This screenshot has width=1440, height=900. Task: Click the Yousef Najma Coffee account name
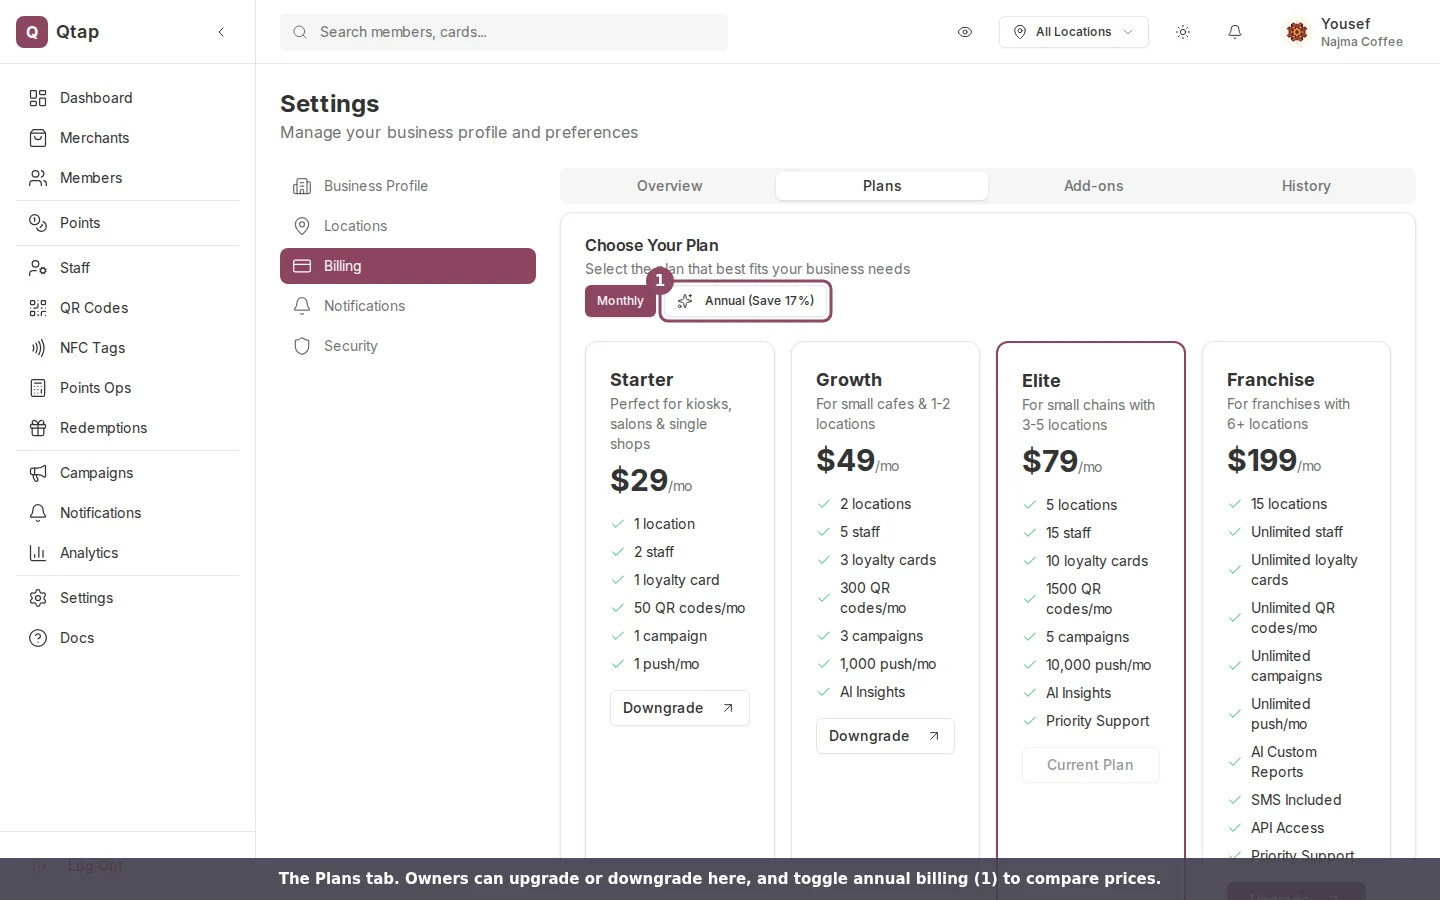(1361, 32)
